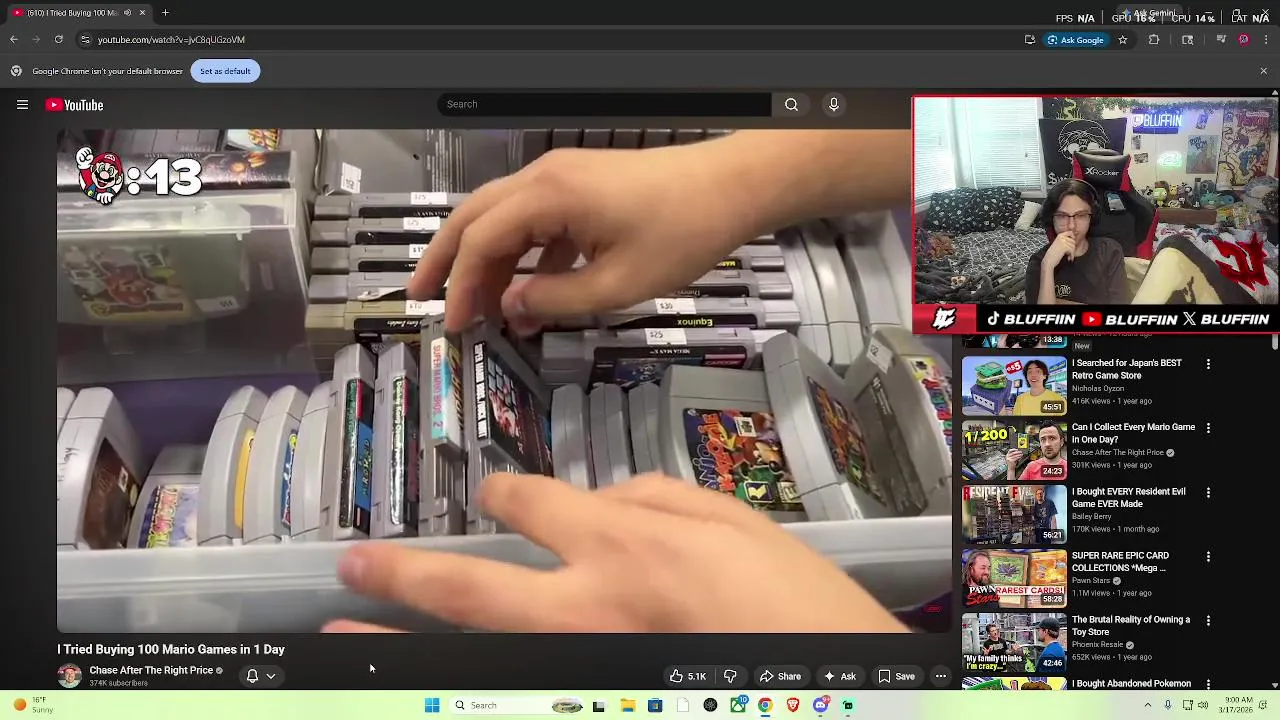The width and height of the screenshot is (1280, 720).
Task: Open Chase After The Right Price channel link under title
Action: [151, 671]
